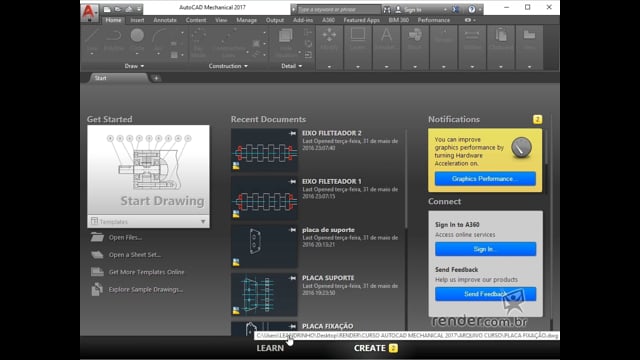This screenshot has height=360, width=640.
Task: Click the Send Feedback button
Action: click(485, 294)
